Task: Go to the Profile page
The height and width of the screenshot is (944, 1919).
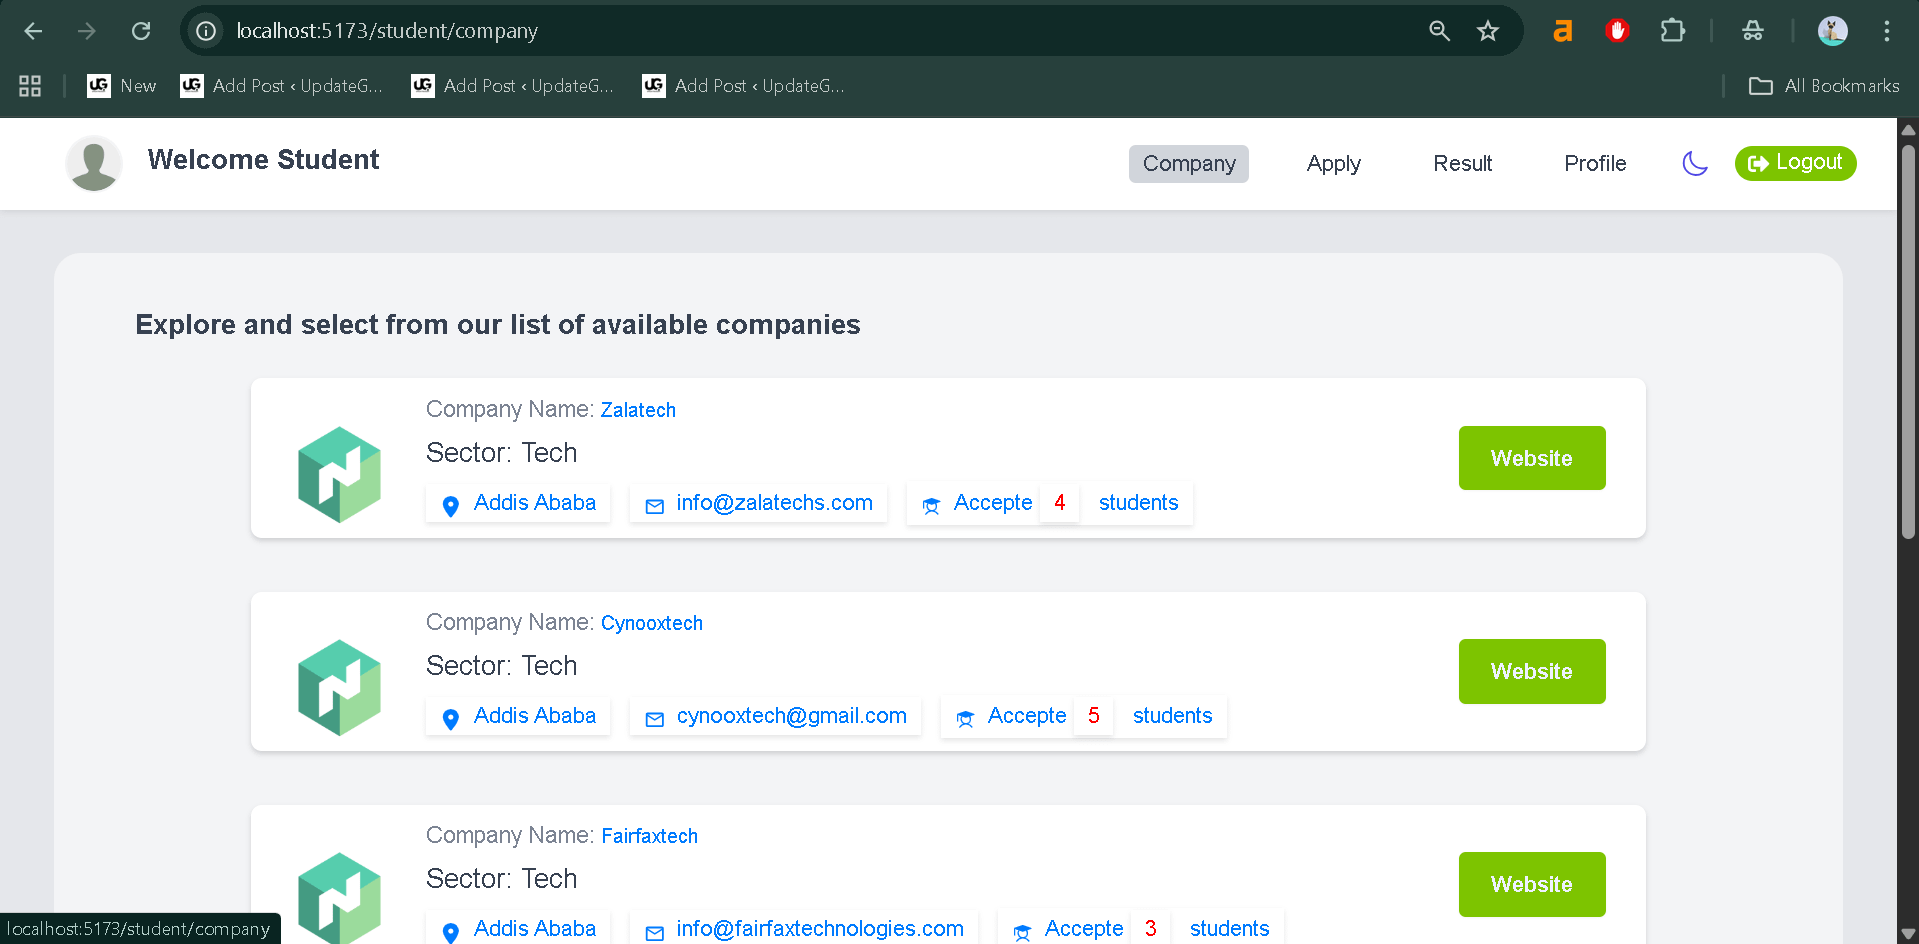Action: click(x=1594, y=163)
